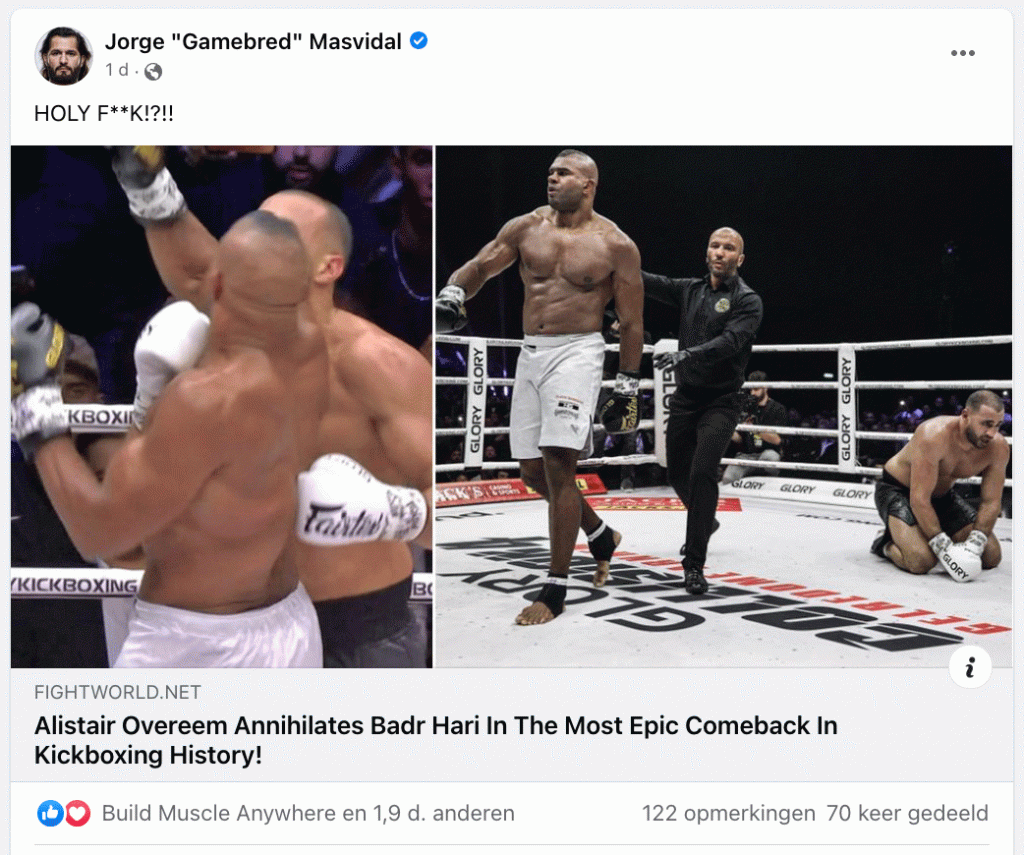View the 70 keer gedeeld shares
Viewport: 1024px width, 855px height.
click(907, 813)
